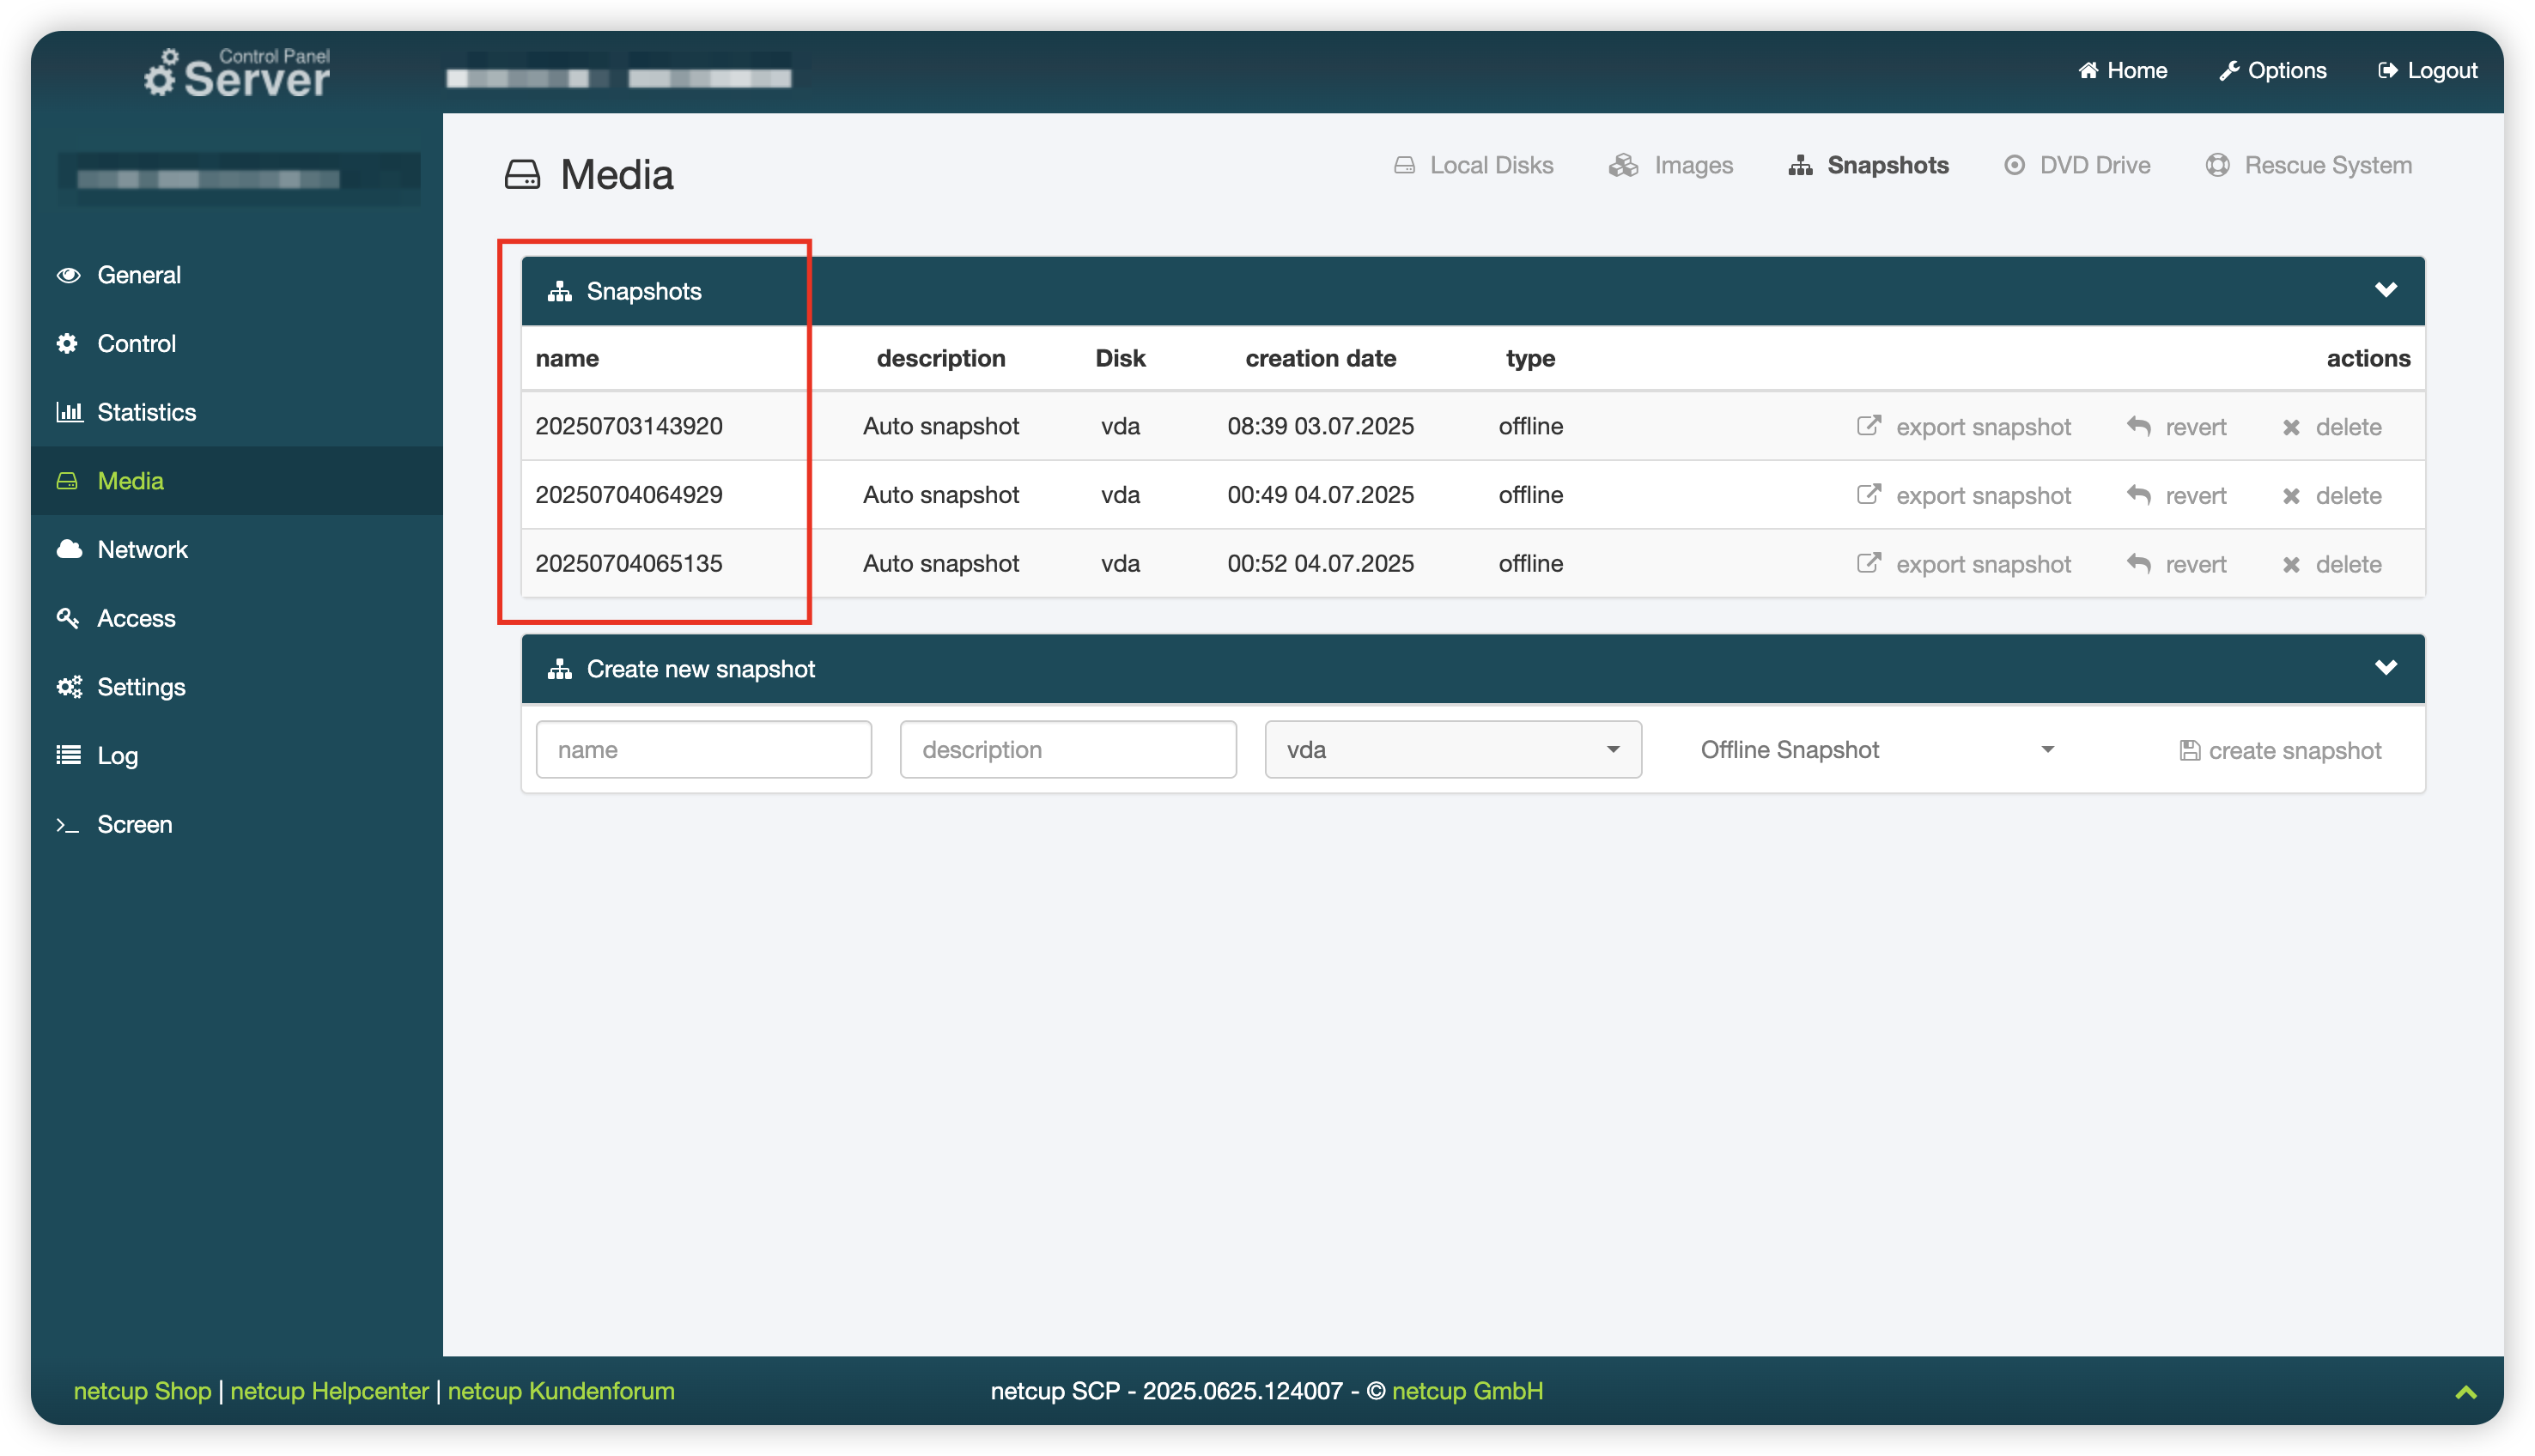Click export icon for snapshot 20250704065135
This screenshot has width=2535, height=1456.
(1868, 563)
